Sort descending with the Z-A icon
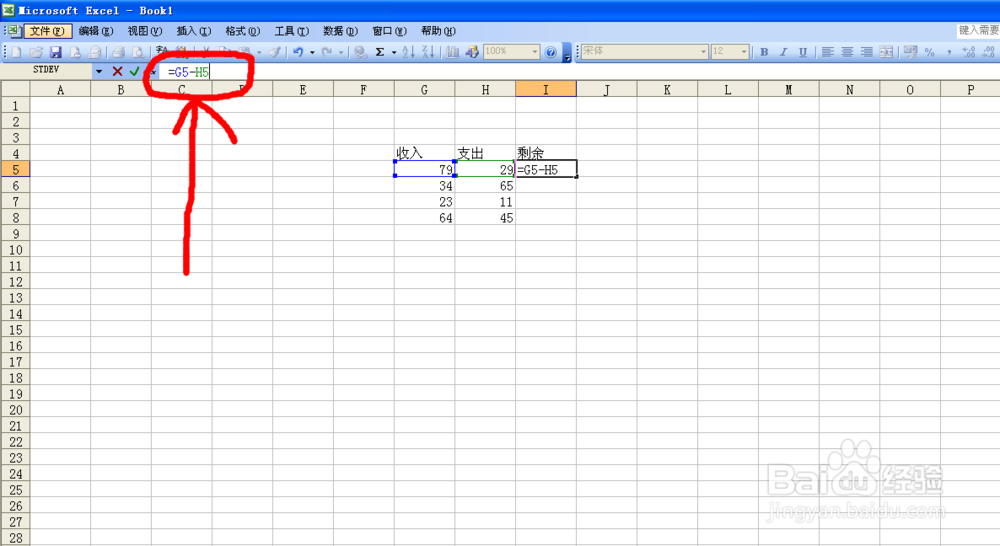This screenshot has width=1000, height=546. coord(428,52)
